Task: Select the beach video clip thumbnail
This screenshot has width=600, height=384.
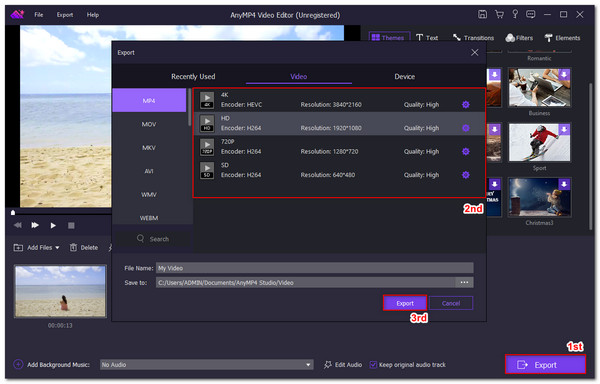Action: pyautogui.click(x=60, y=291)
